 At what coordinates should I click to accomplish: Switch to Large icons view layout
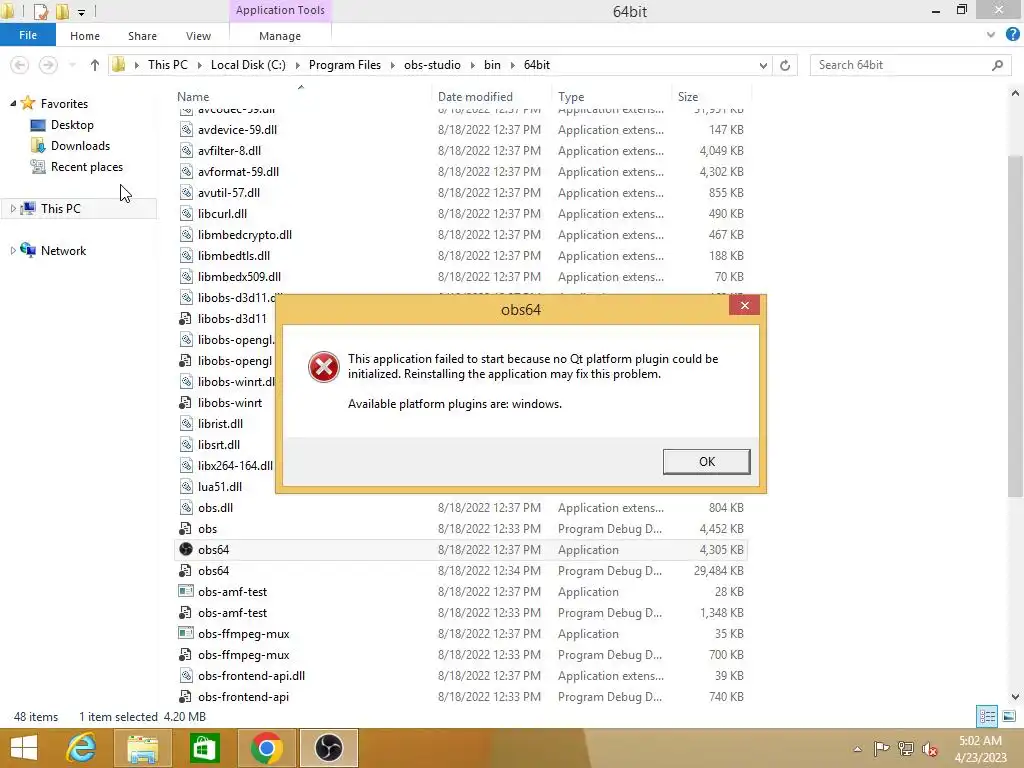(x=1009, y=716)
